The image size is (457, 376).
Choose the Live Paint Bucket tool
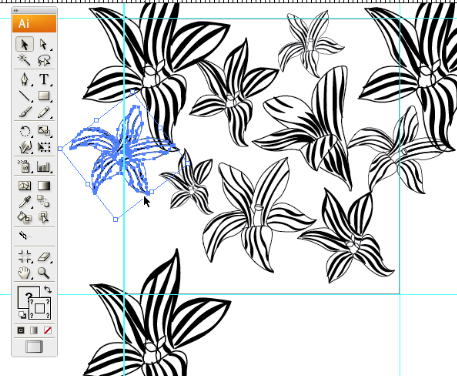25,217
